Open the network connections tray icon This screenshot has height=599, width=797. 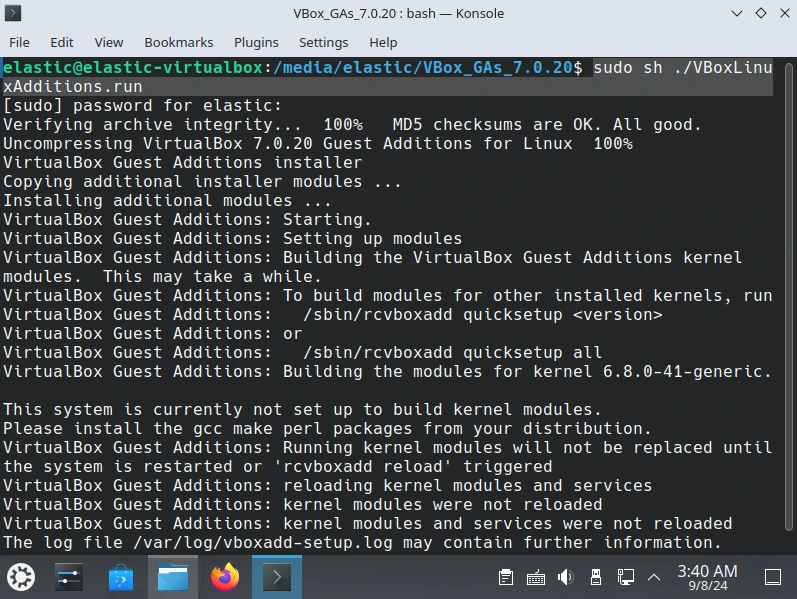coord(625,577)
